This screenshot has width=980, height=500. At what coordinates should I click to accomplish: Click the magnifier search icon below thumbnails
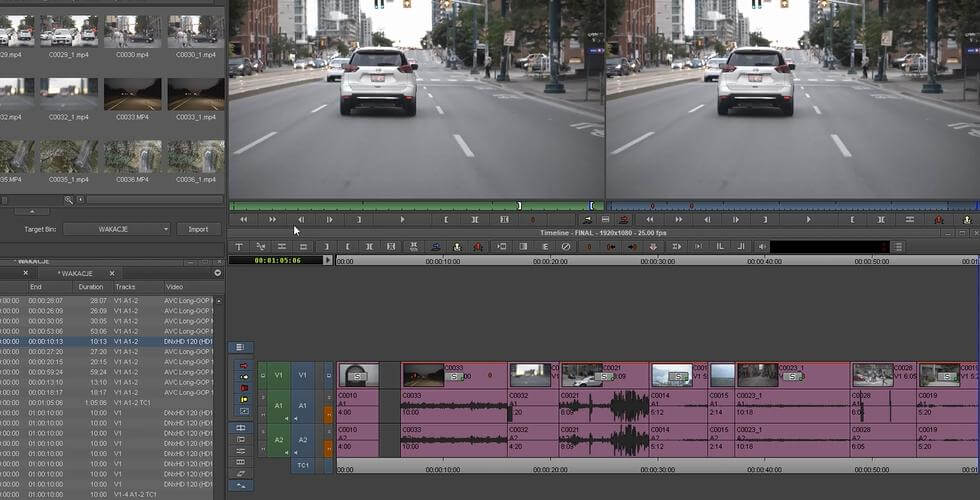(x=69, y=200)
